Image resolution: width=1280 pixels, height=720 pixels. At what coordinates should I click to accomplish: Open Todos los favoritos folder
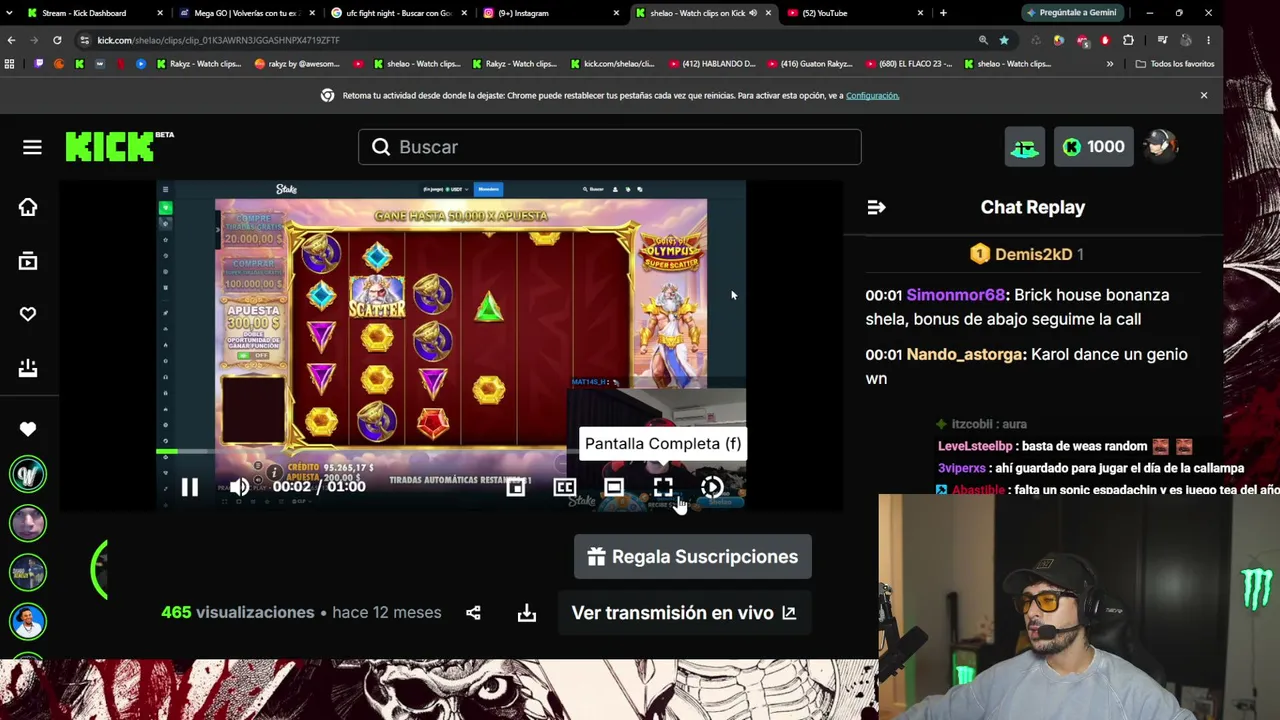pos(1176,64)
